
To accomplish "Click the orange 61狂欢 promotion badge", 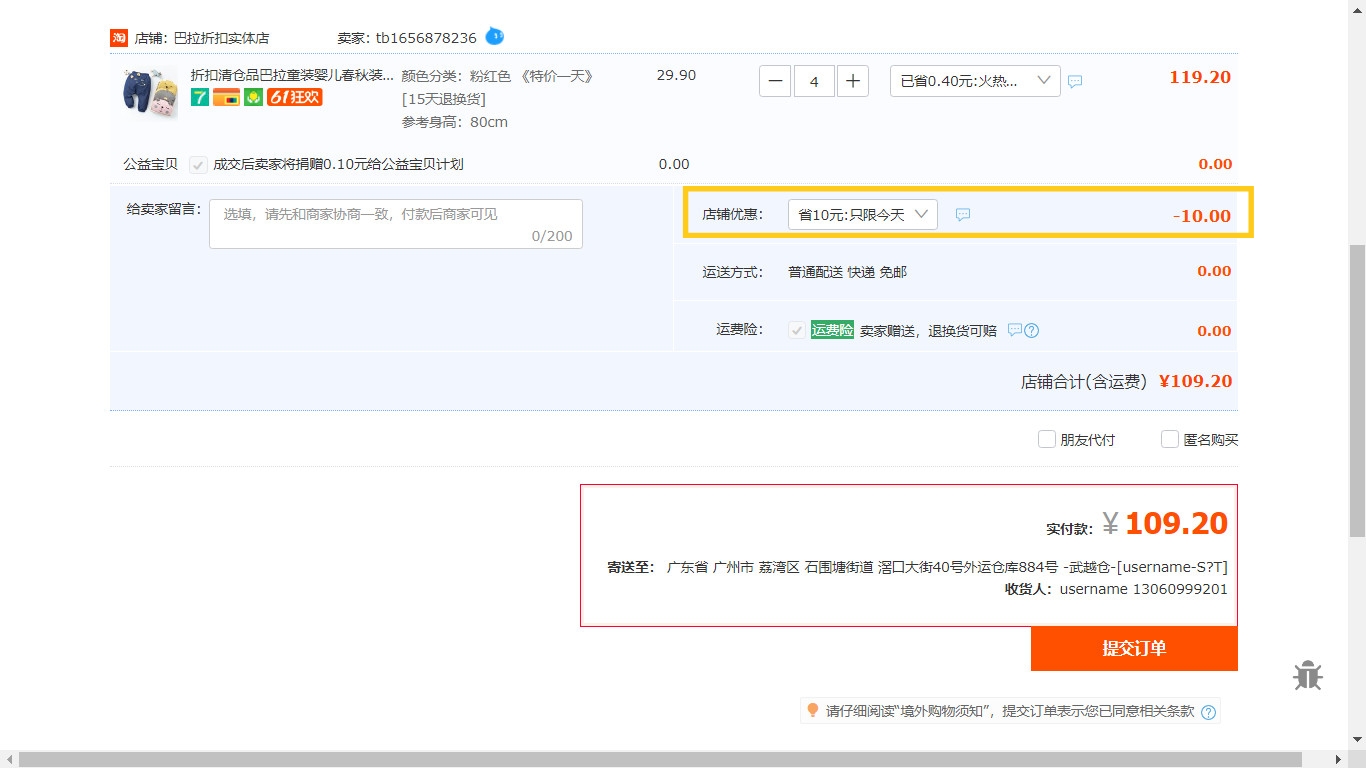I will (x=295, y=97).
